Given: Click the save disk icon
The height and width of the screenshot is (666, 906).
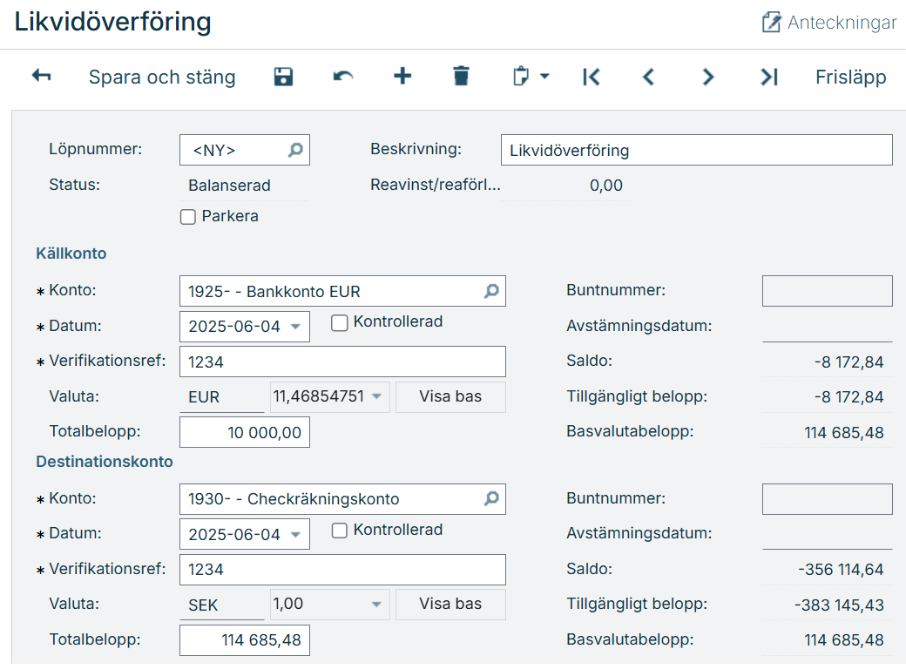Looking at the screenshot, I should pyautogui.click(x=284, y=77).
